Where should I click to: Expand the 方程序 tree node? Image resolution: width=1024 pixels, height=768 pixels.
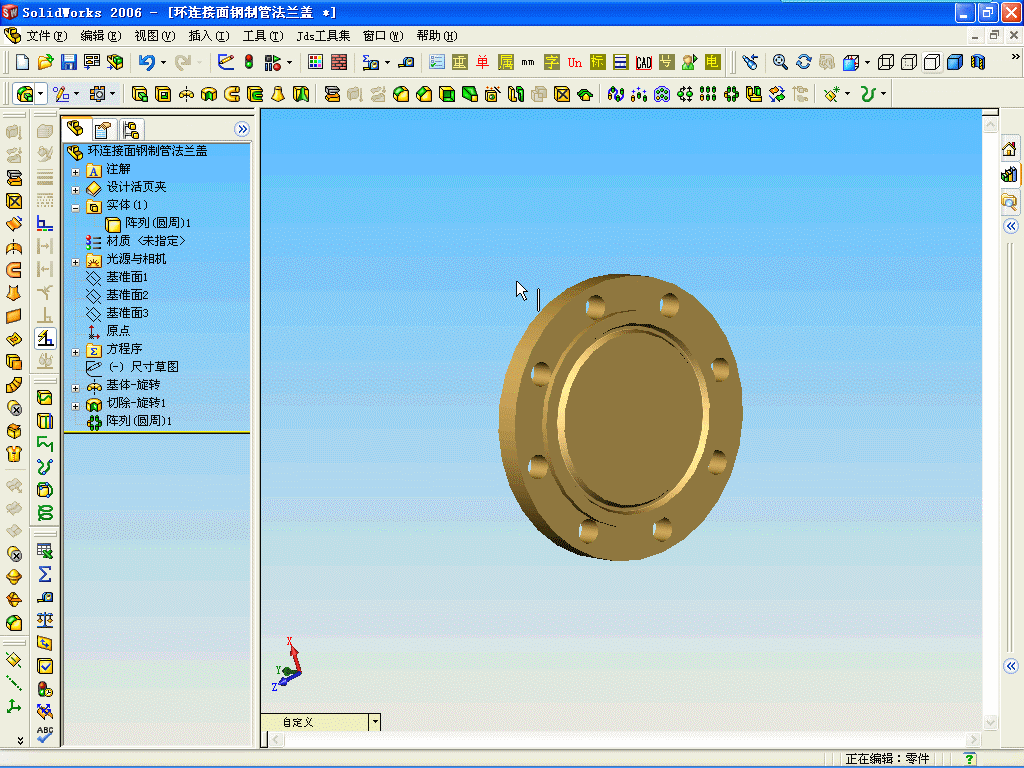coord(75,352)
